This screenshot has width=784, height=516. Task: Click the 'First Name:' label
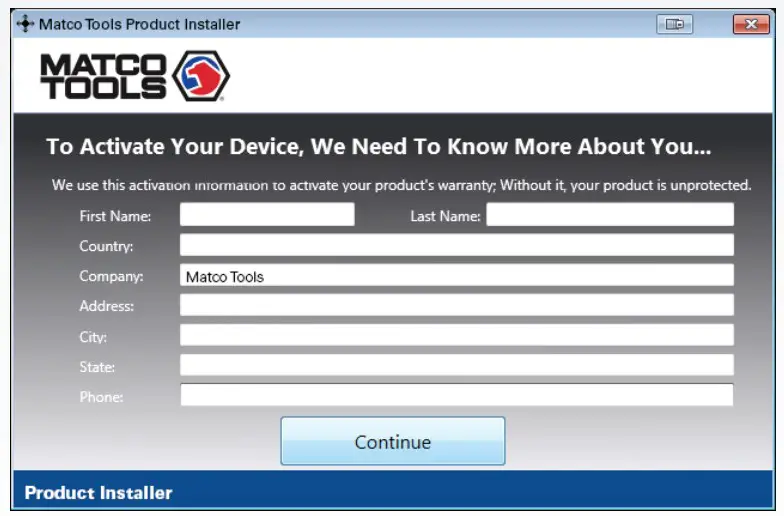(115, 216)
